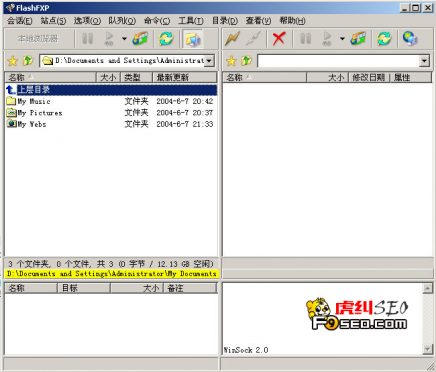This screenshot has height=372, width=436.
Task: Click the globe site browser icon
Action: point(410,39)
